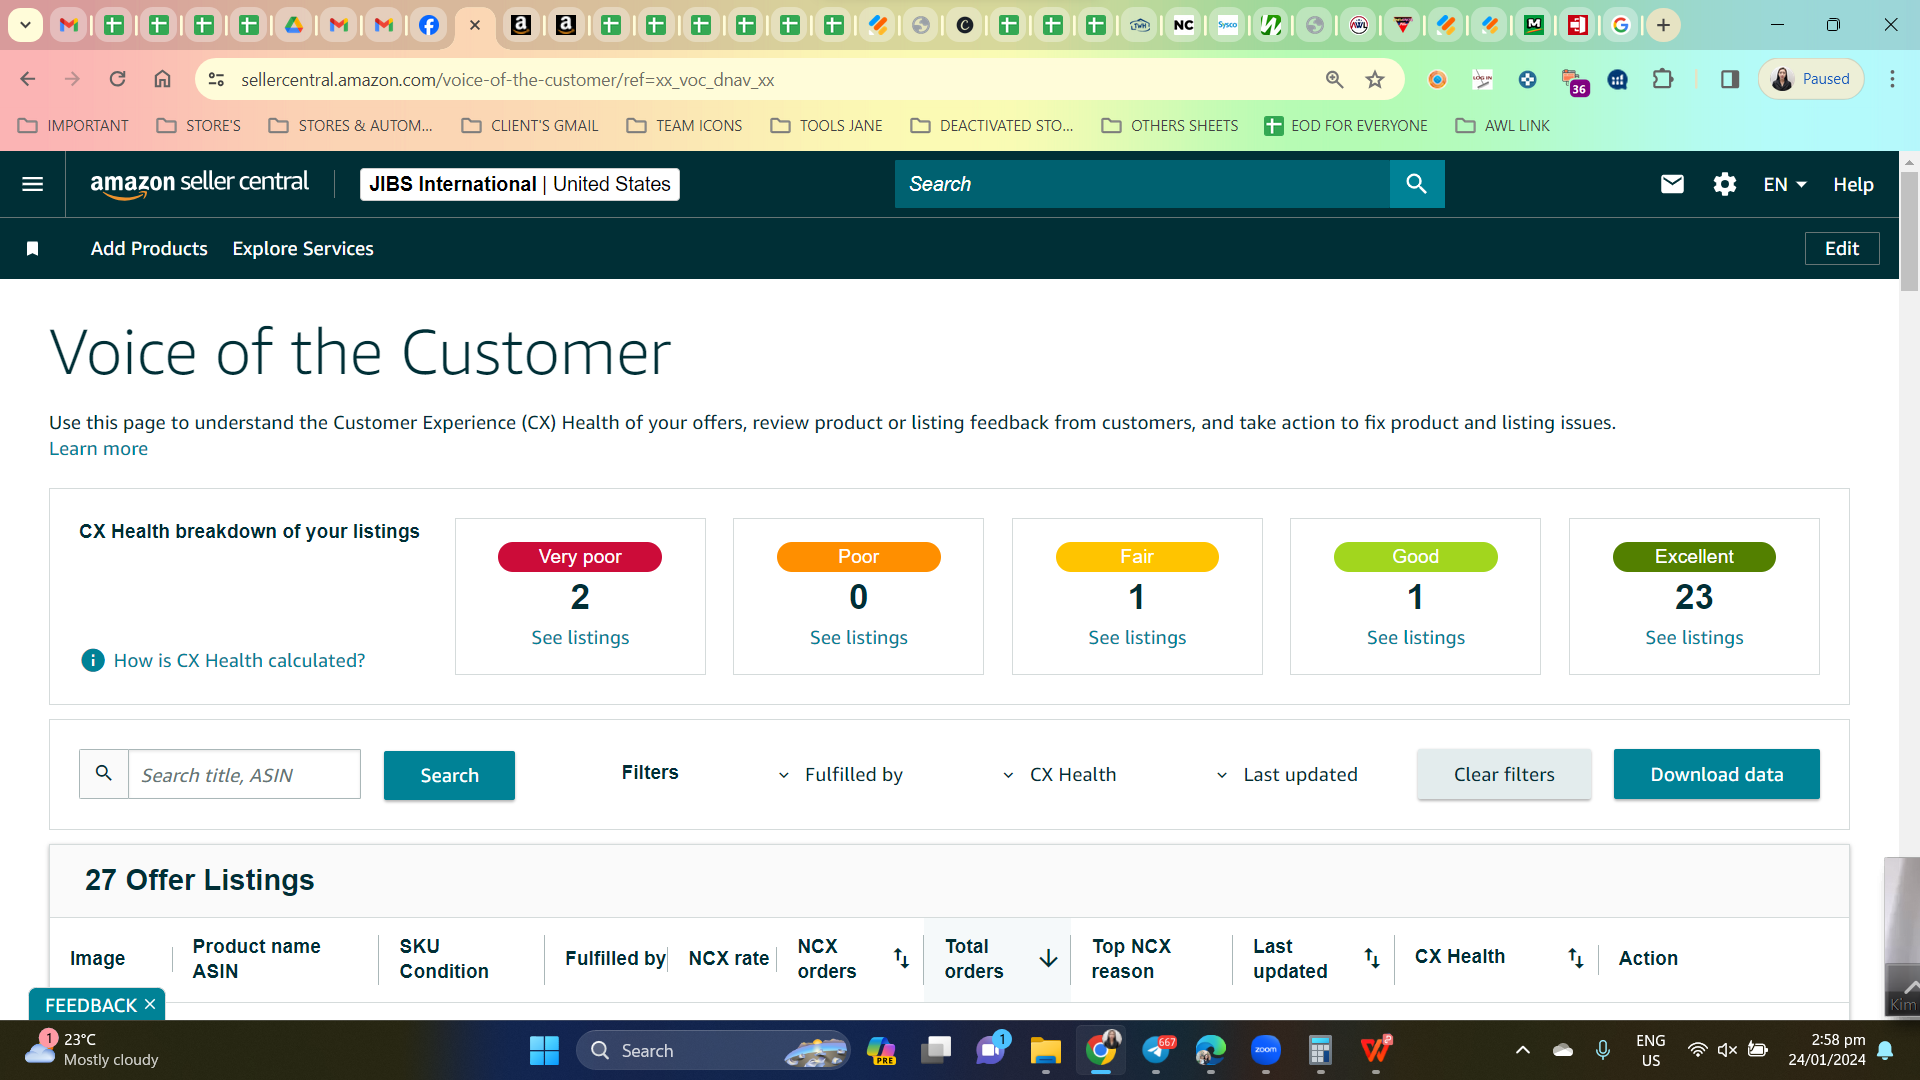Go back to previous page
This screenshot has width=1920, height=1080.
tap(28, 79)
